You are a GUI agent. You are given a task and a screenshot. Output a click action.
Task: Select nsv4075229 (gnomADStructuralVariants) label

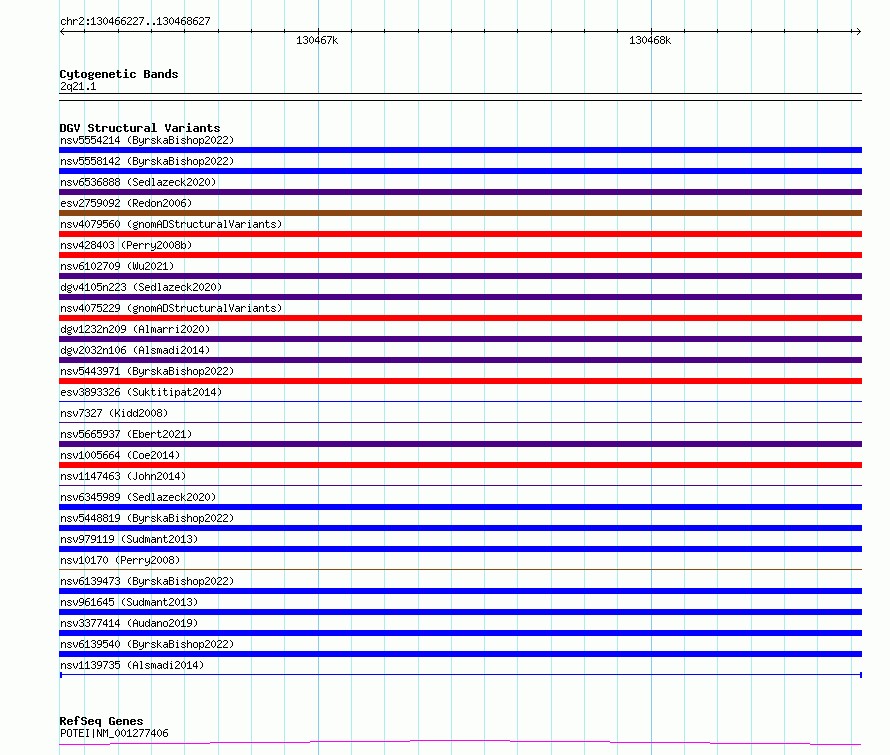[x=171, y=308]
